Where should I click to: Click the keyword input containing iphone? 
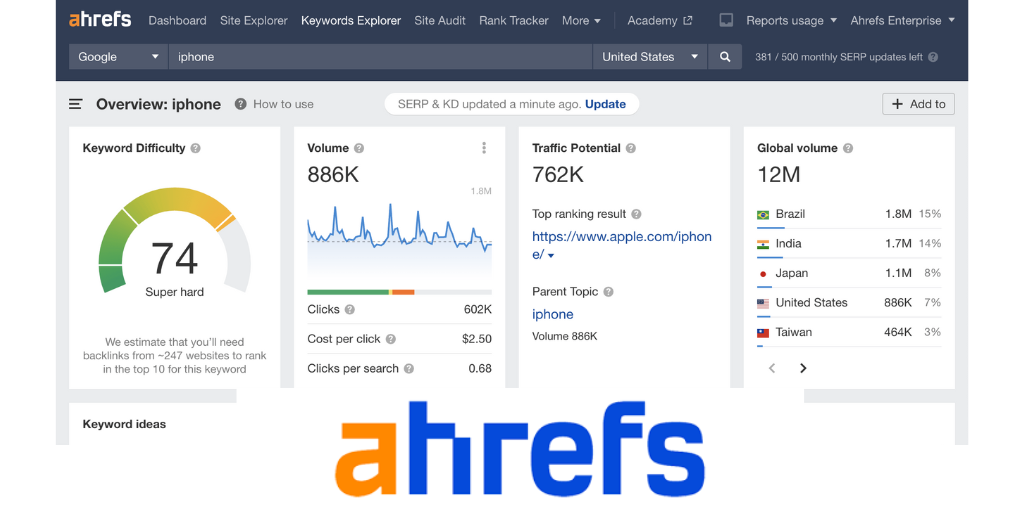(x=380, y=57)
